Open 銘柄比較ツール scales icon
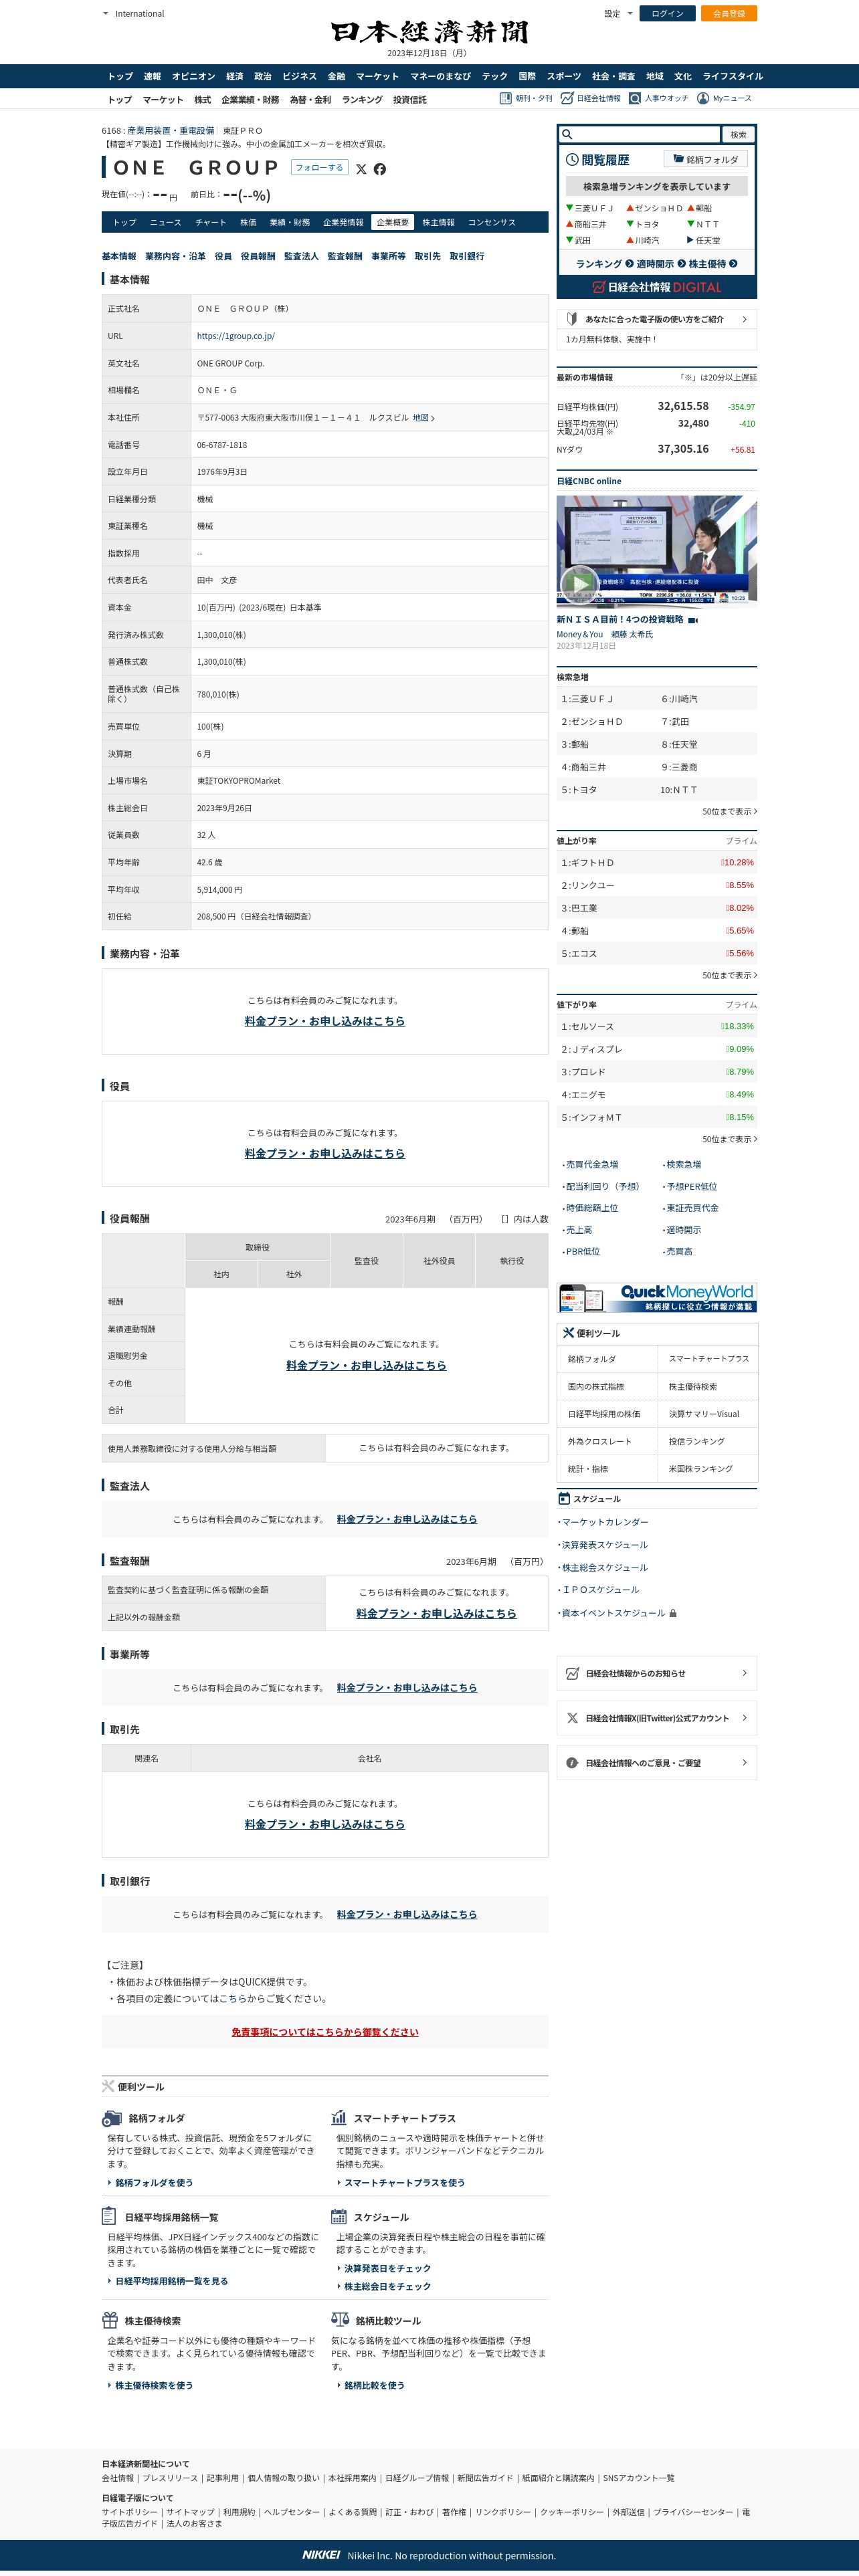Viewport: 859px width, 2576px height. 340,2320
